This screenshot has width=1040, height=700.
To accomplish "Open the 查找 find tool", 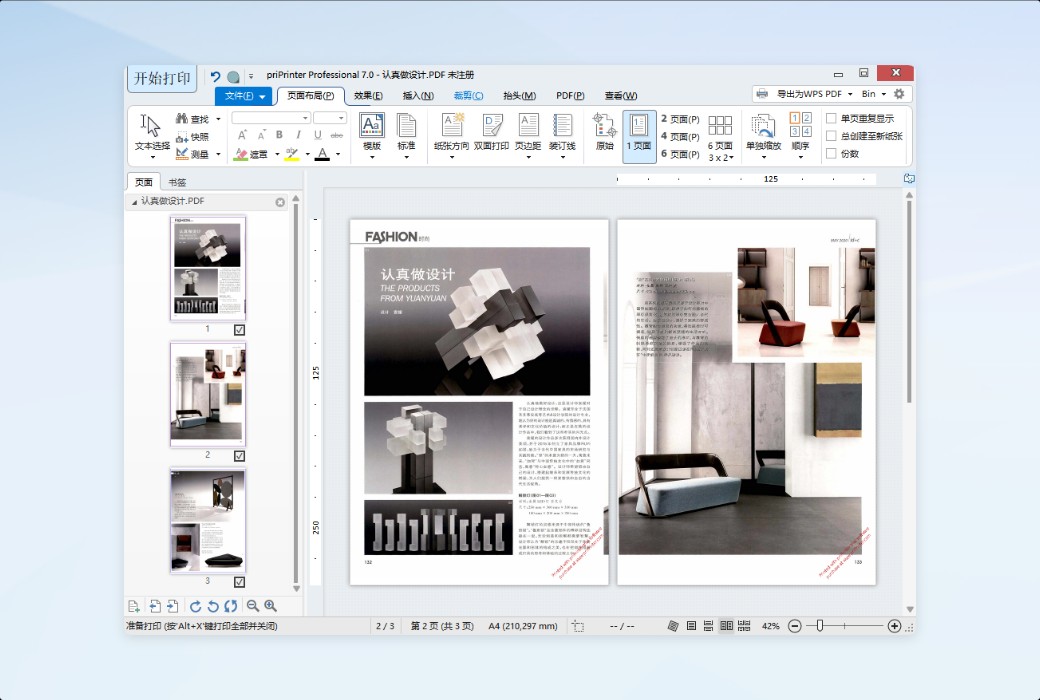I will 193,119.
